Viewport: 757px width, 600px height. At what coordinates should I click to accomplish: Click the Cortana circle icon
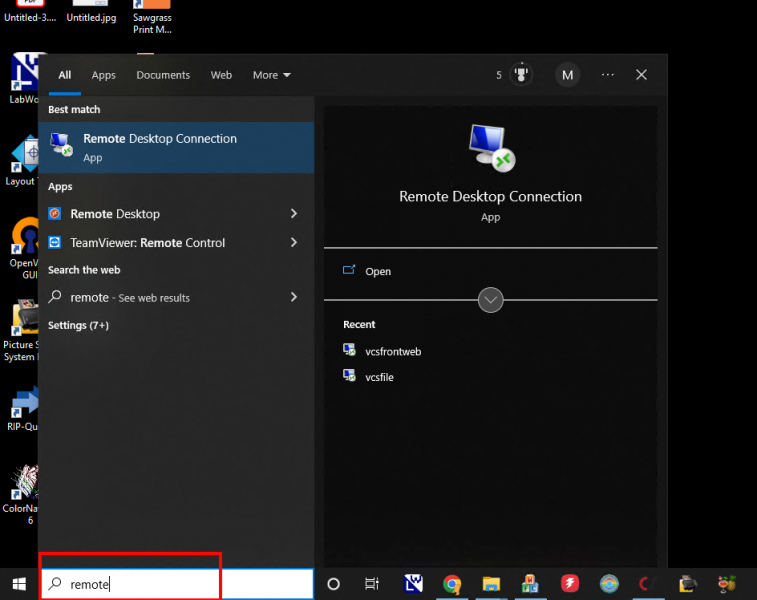tap(334, 584)
